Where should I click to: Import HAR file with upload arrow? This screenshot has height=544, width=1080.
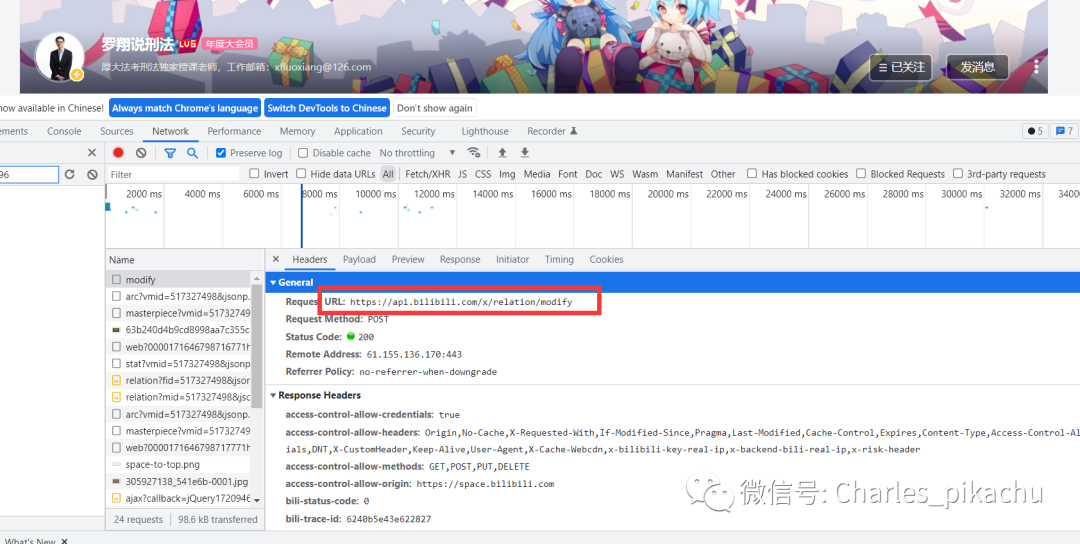point(502,153)
